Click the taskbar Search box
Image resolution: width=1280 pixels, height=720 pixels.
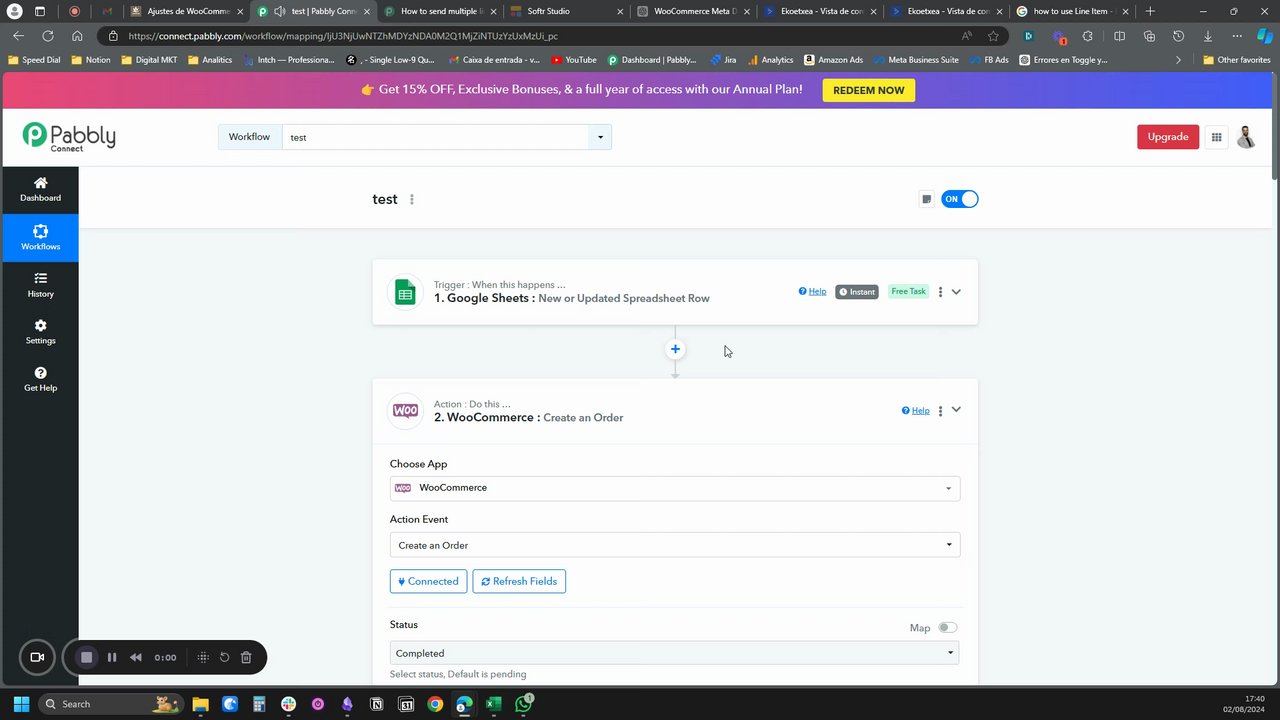[x=110, y=704]
